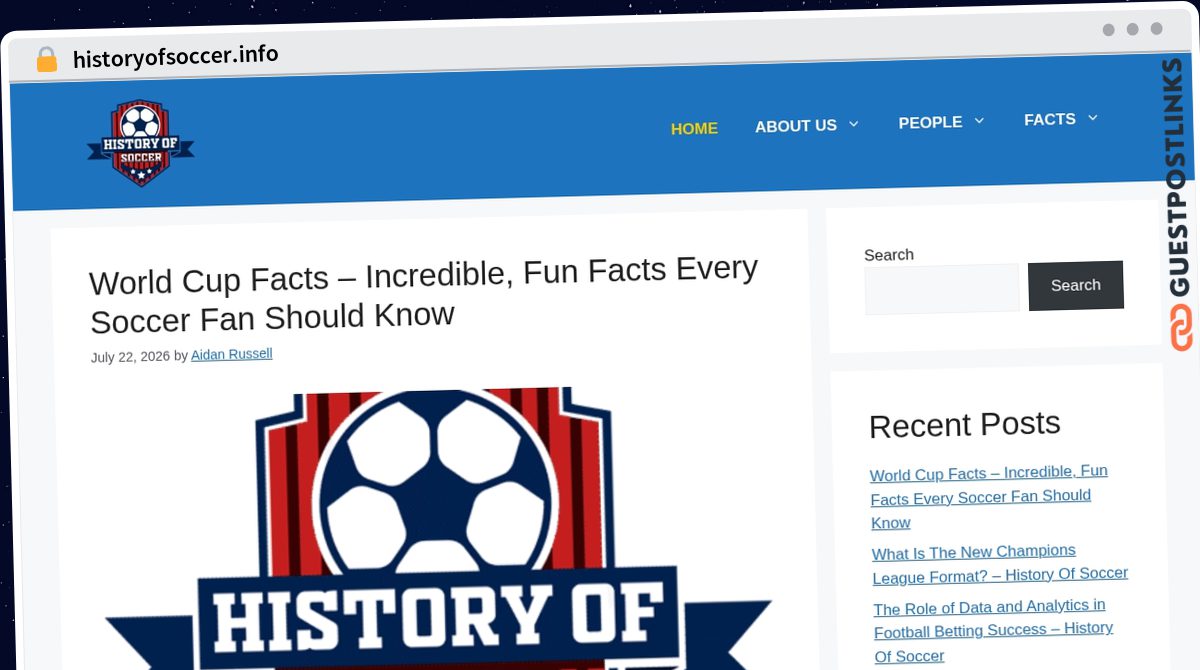Open the ABOUT US menu item

point(796,126)
